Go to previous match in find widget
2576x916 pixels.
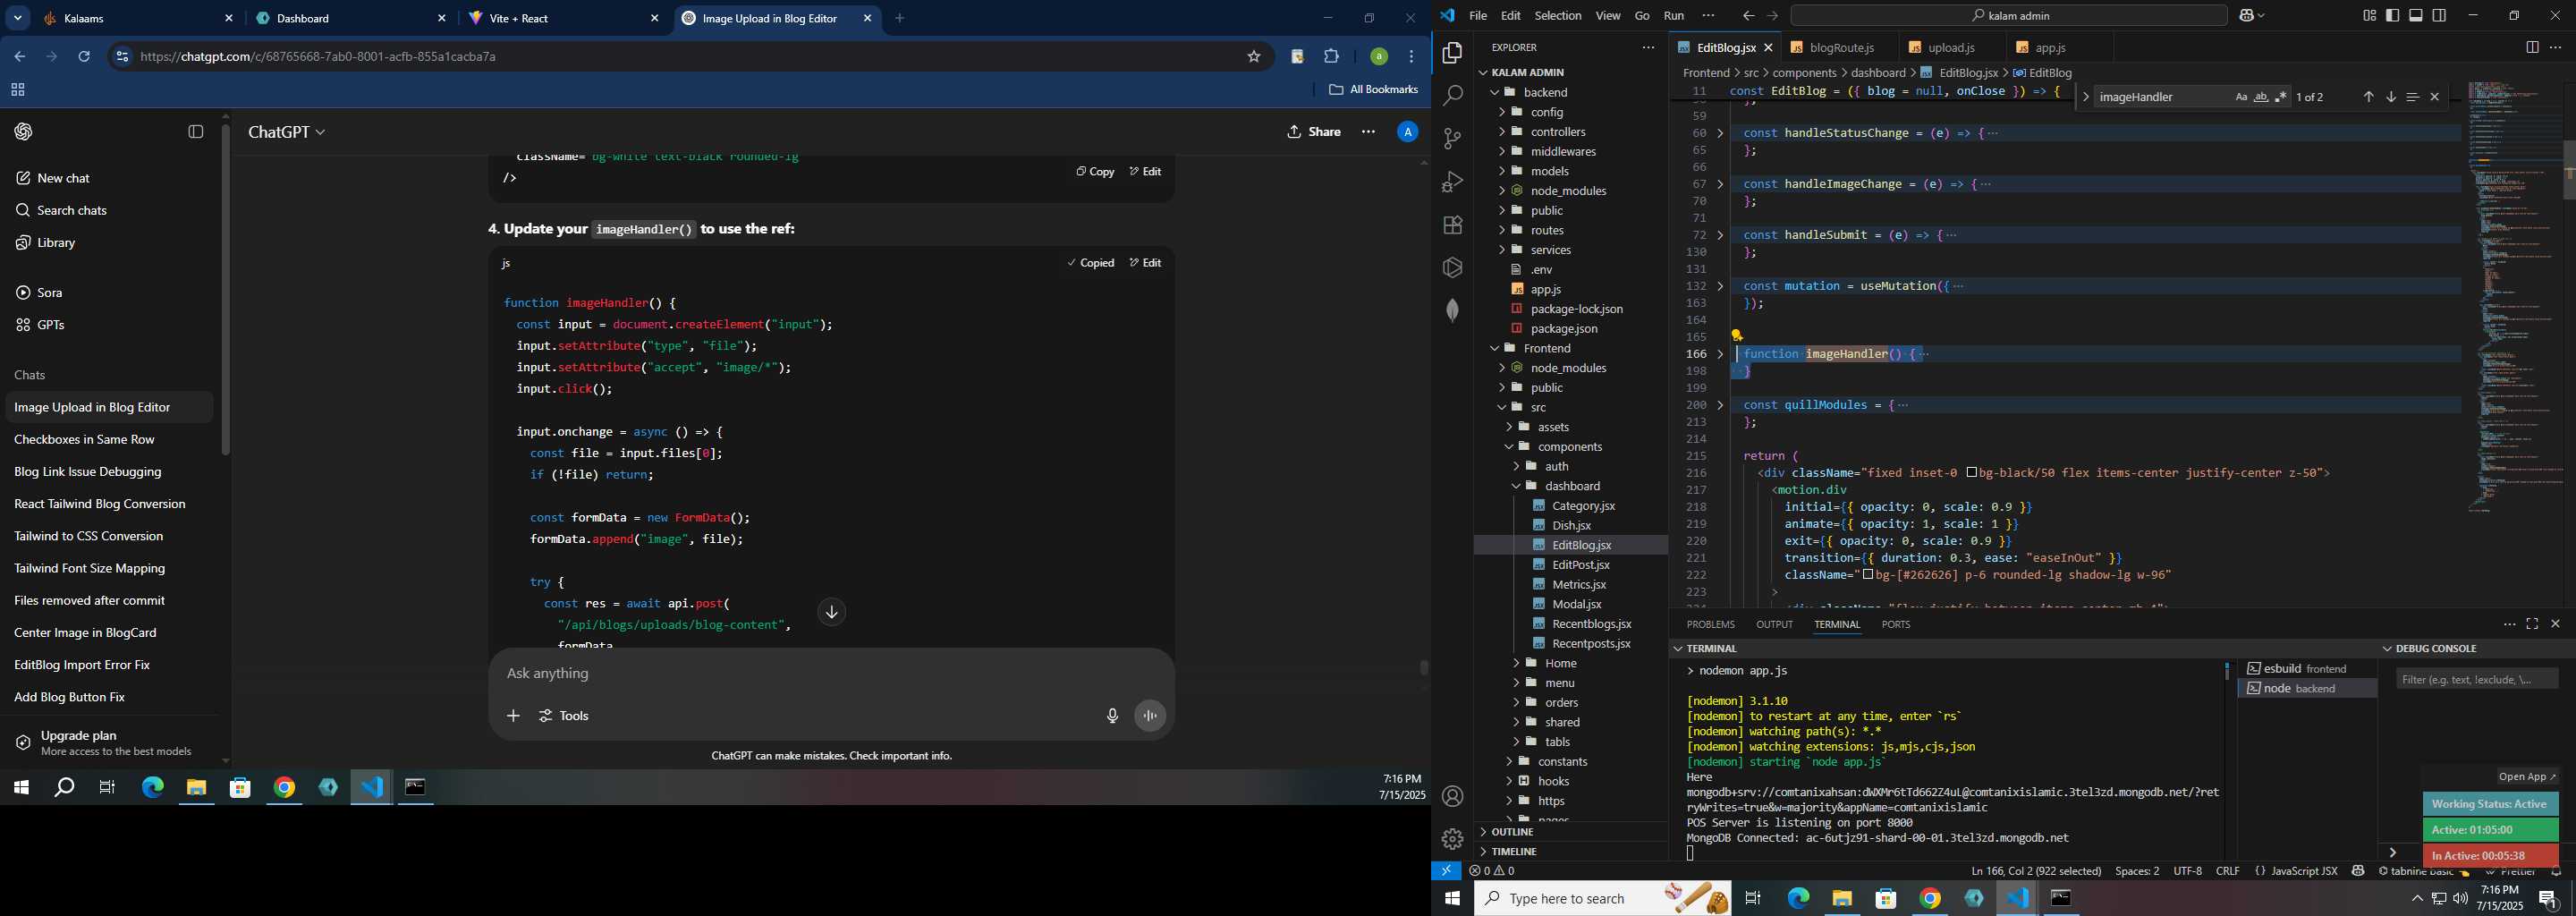pos(2368,97)
